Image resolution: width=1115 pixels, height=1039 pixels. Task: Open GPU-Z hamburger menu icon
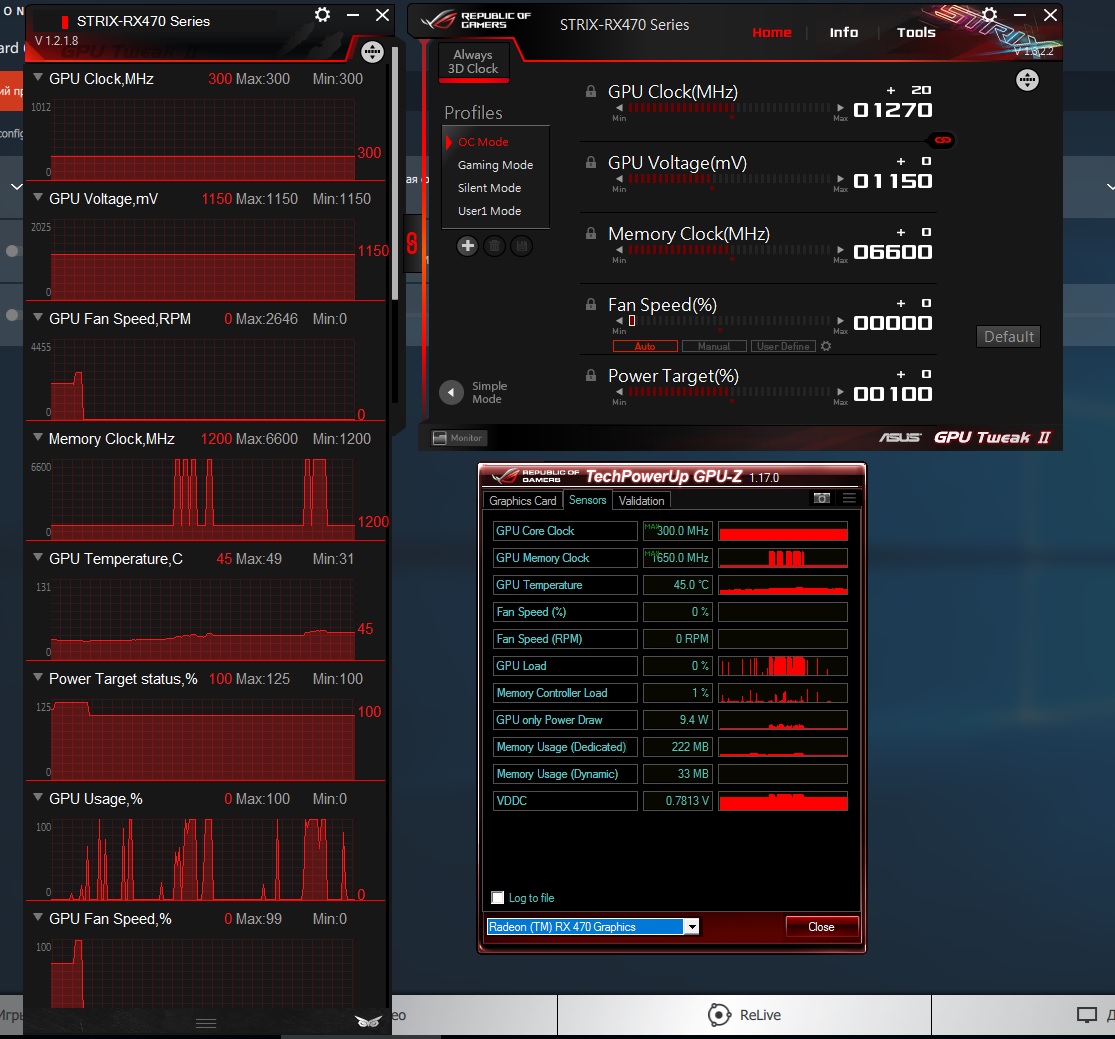click(849, 499)
